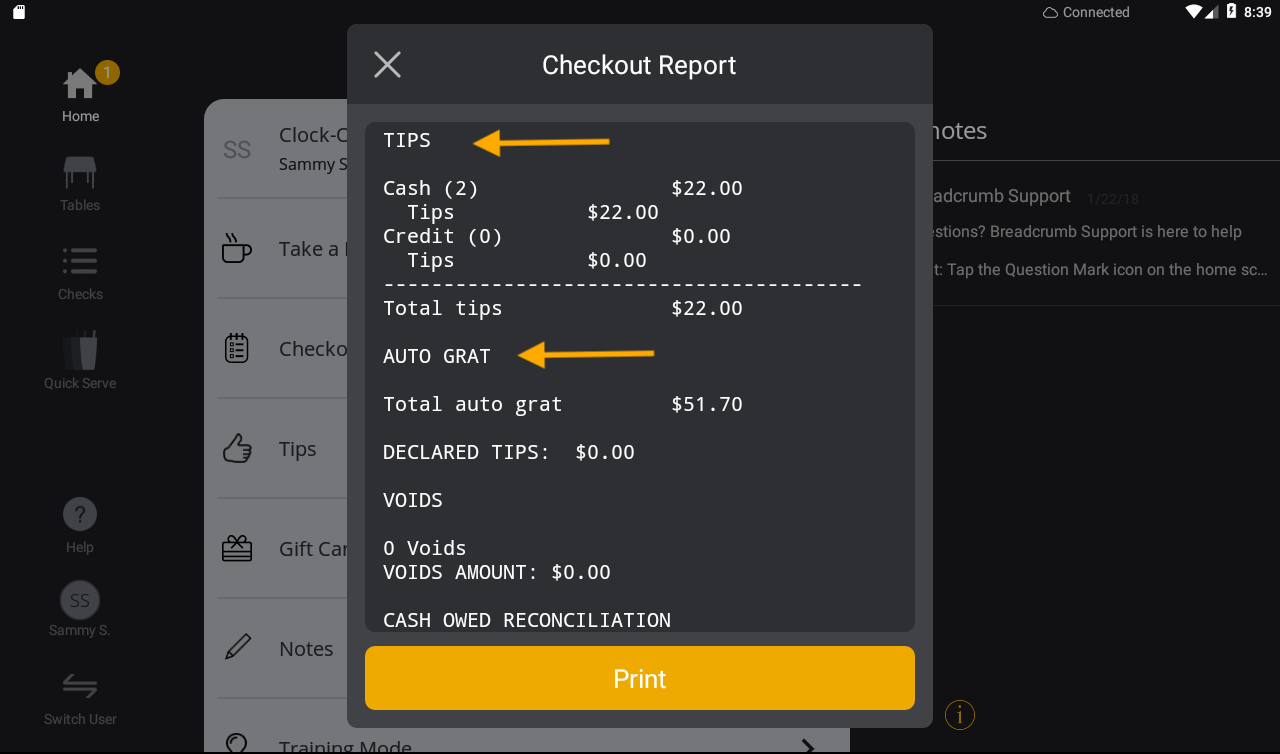Image resolution: width=1280 pixels, height=754 pixels.
Task: Open the yellow info circle icon
Action: click(959, 715)
